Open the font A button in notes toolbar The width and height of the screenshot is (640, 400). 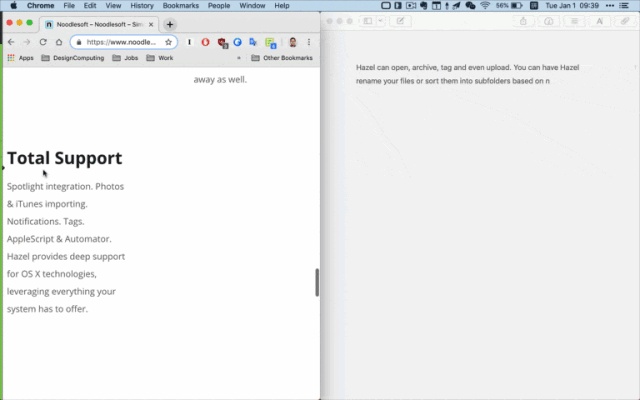tap(600, 21)
